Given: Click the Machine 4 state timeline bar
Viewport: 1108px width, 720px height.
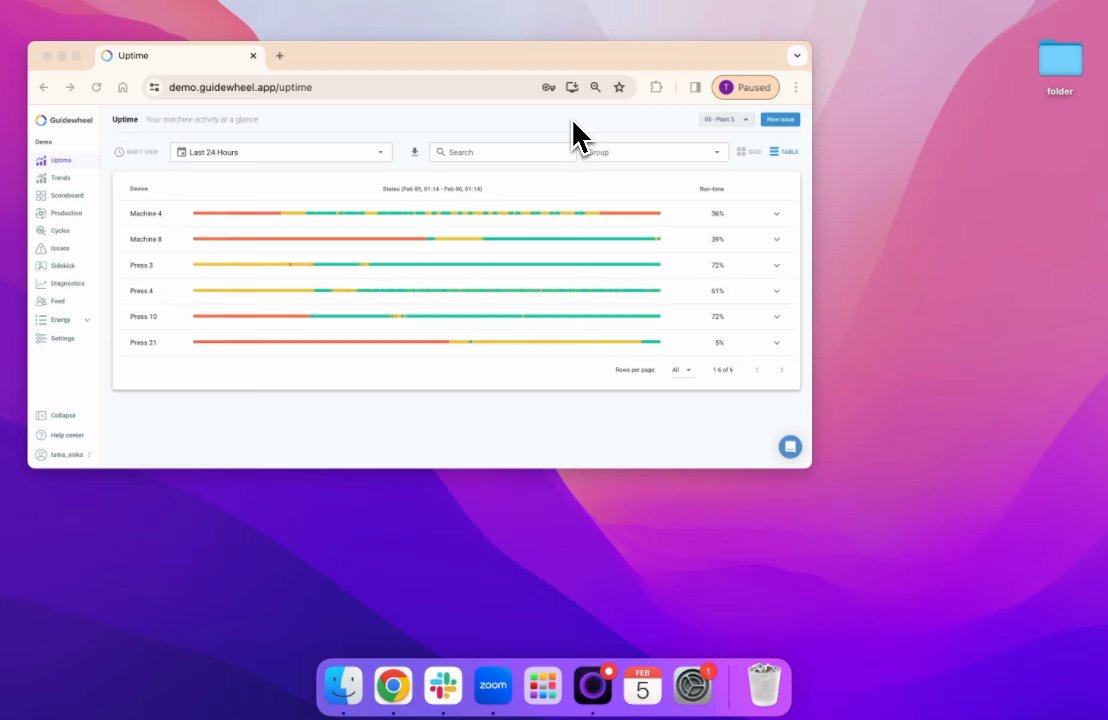Looking at the screenshot, I should [427, 213].
